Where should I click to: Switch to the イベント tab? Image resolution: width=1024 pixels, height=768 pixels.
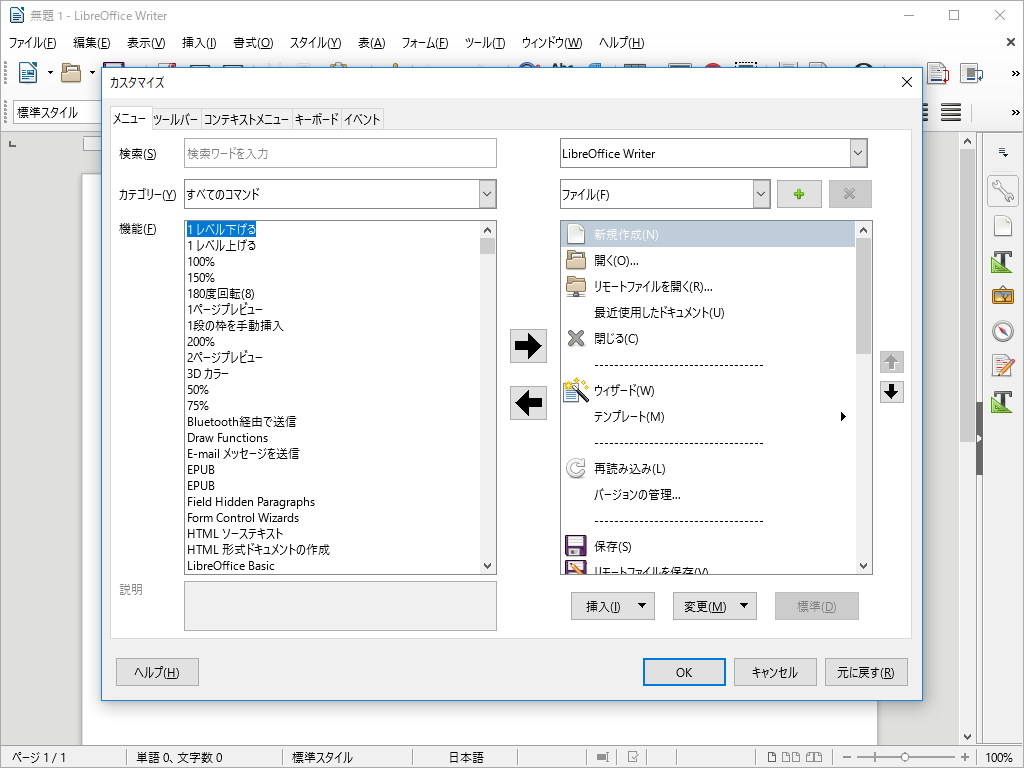pos(362,120)
